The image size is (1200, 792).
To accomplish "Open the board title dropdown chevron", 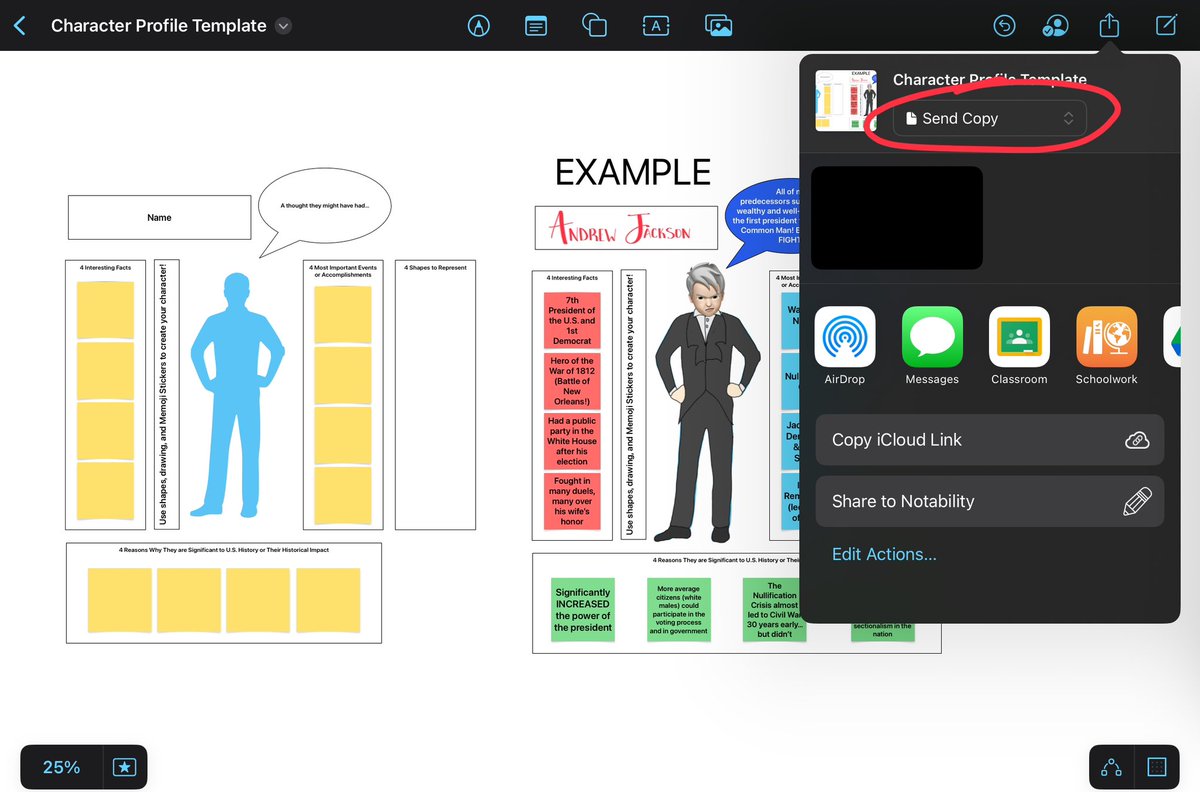I will pos(283,26).
